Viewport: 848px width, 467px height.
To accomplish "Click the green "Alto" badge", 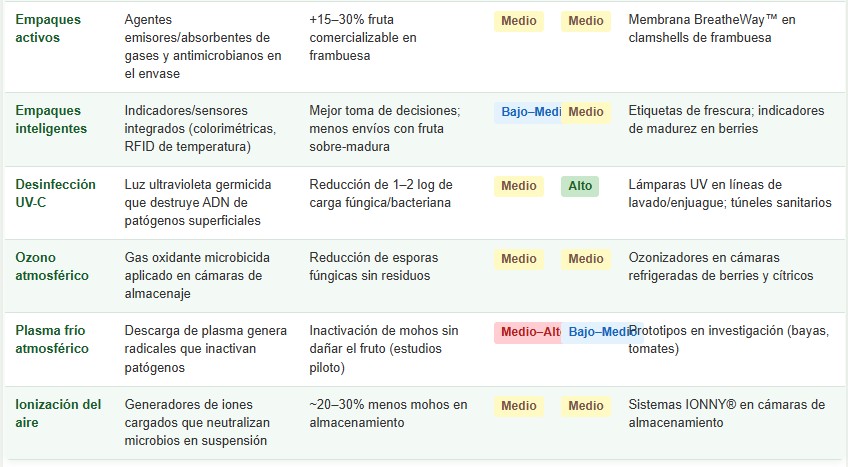I will [580, 186].
